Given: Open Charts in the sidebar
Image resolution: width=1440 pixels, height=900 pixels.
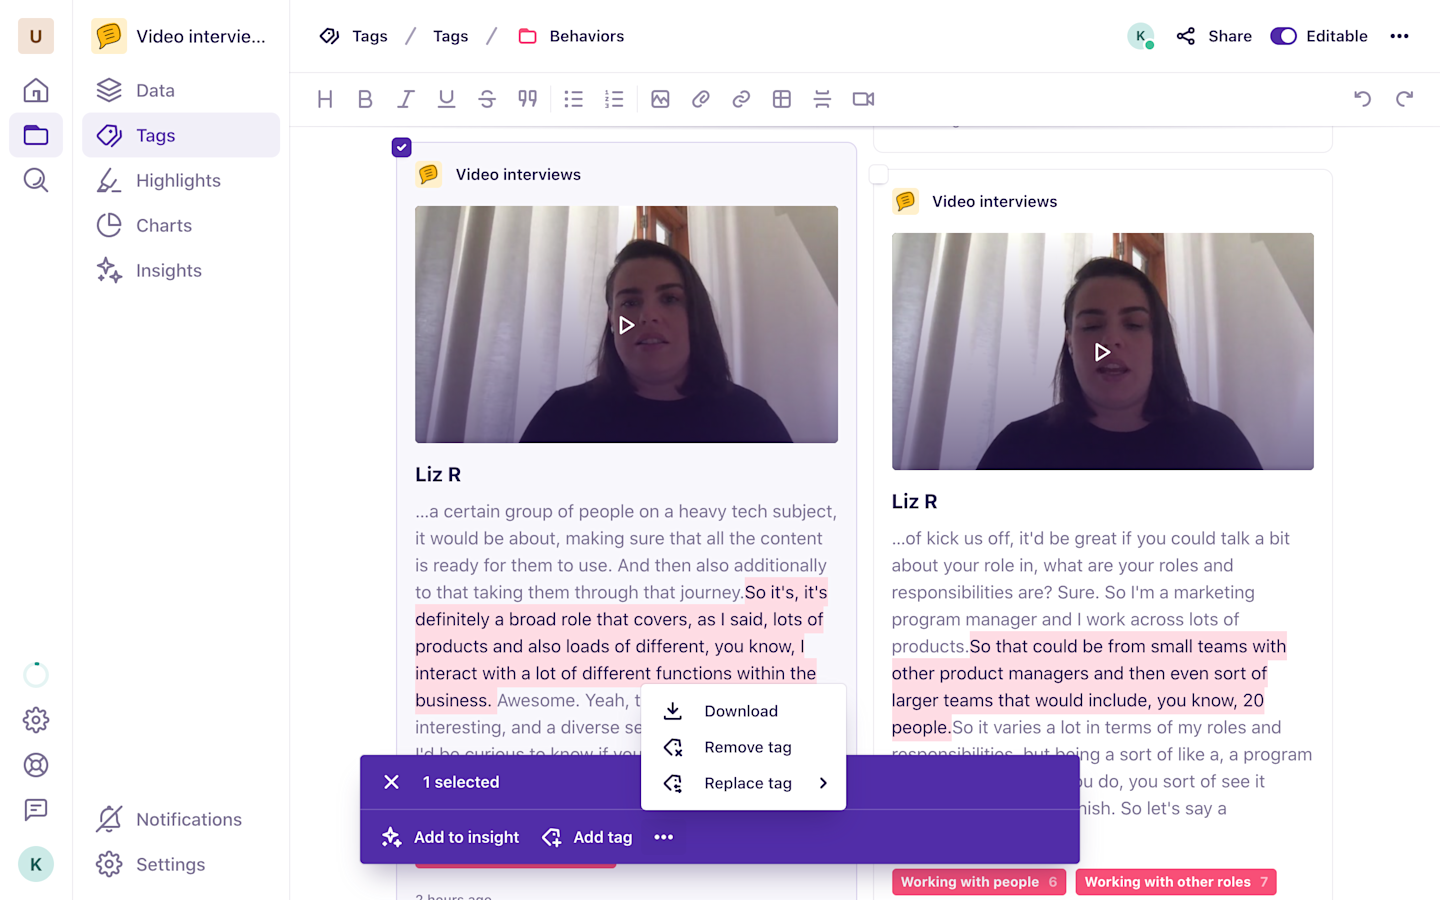Looking at the screenshot, I should tap(181, 225).
